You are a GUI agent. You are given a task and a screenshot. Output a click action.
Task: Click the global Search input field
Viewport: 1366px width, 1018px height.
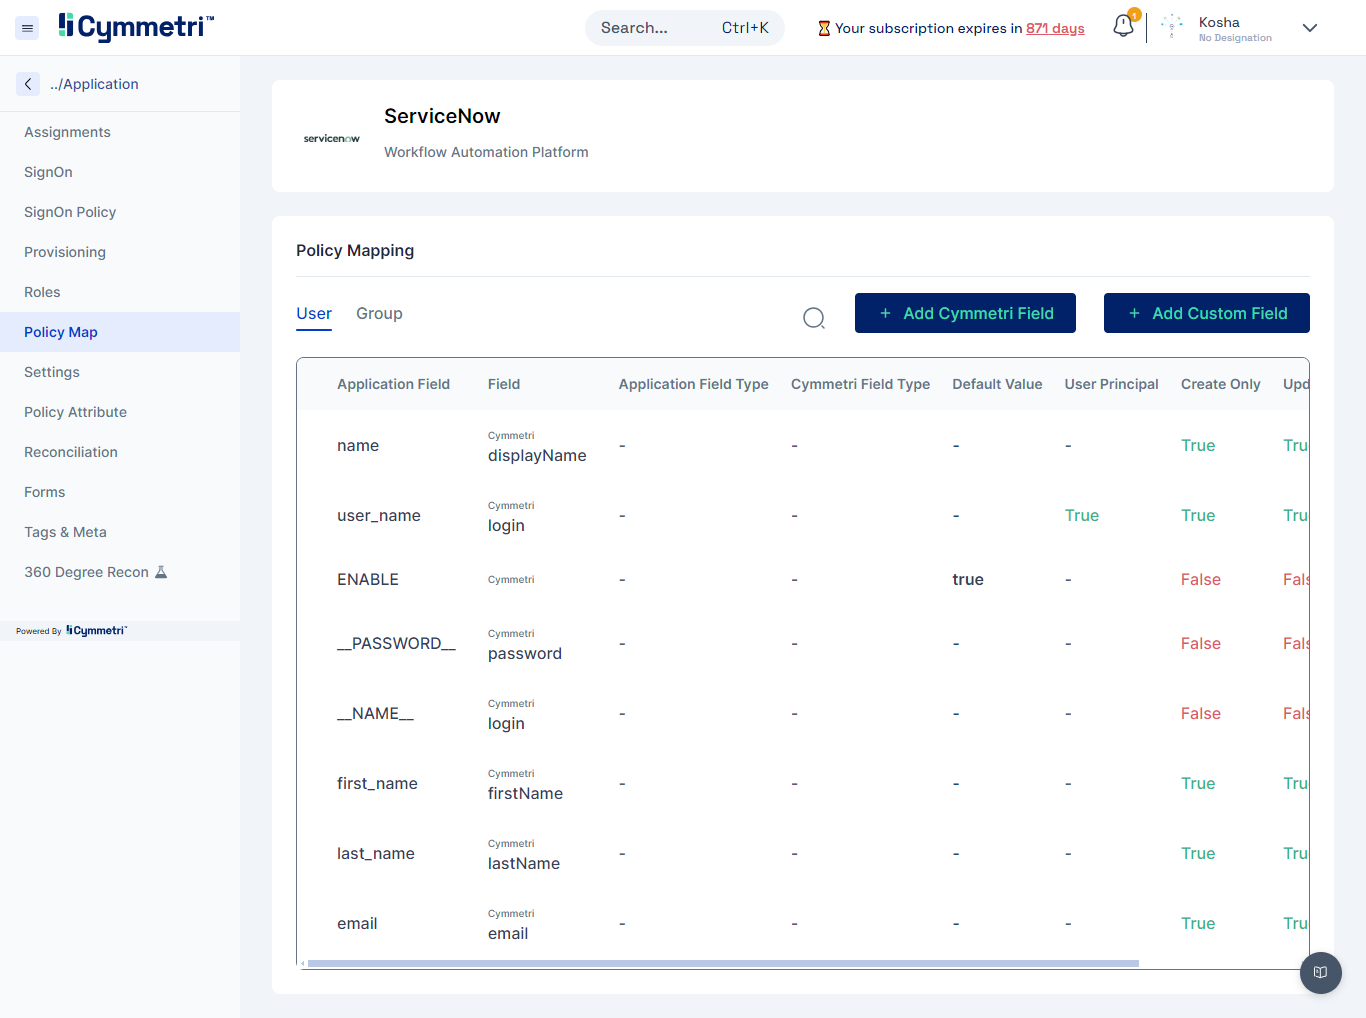pyautogui.click(x=650, y=28)
